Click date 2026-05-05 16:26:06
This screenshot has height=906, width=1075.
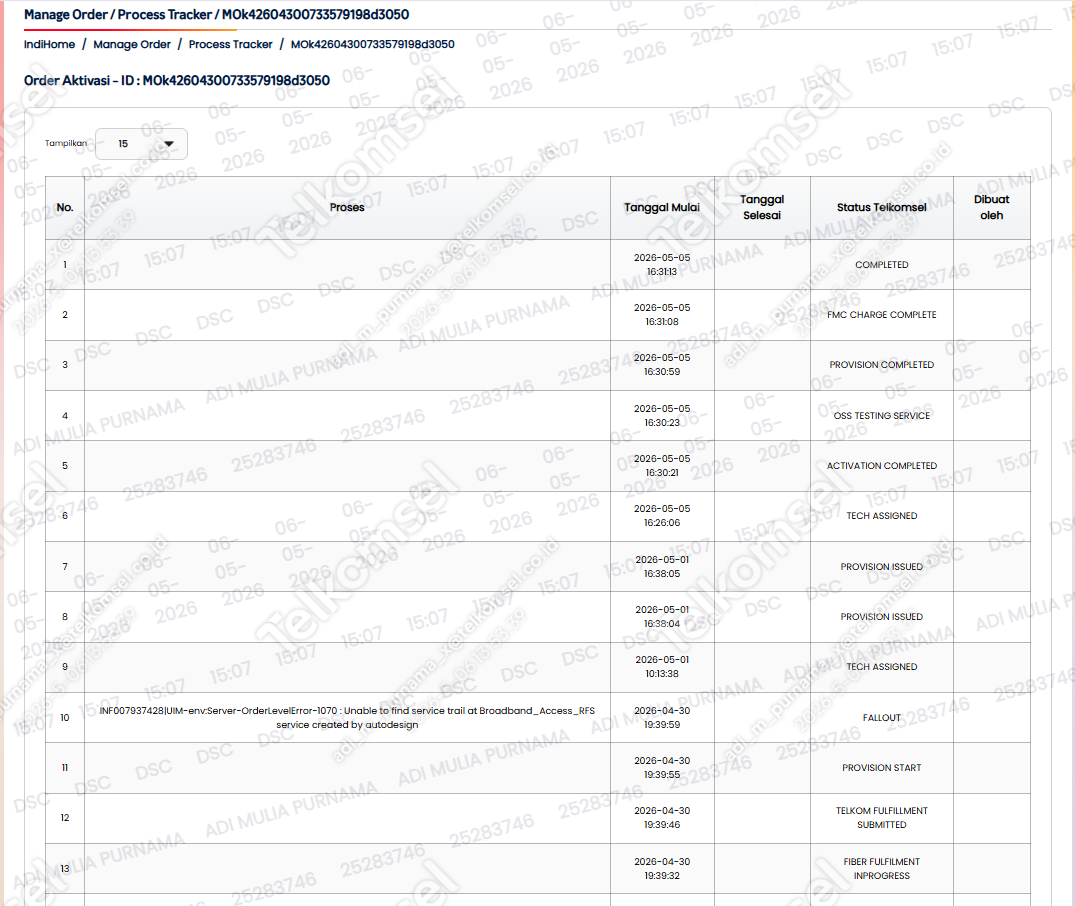click(x=662, y=516)
